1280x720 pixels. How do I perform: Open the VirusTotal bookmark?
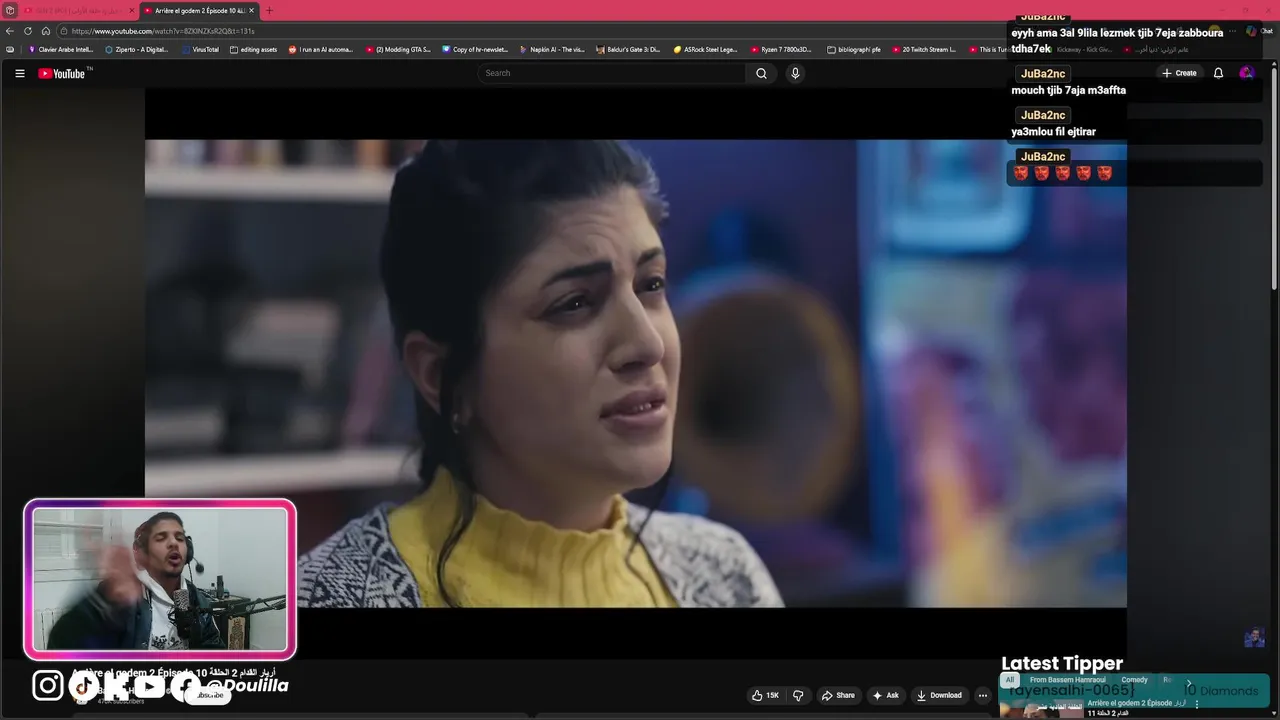pos(200,49)
